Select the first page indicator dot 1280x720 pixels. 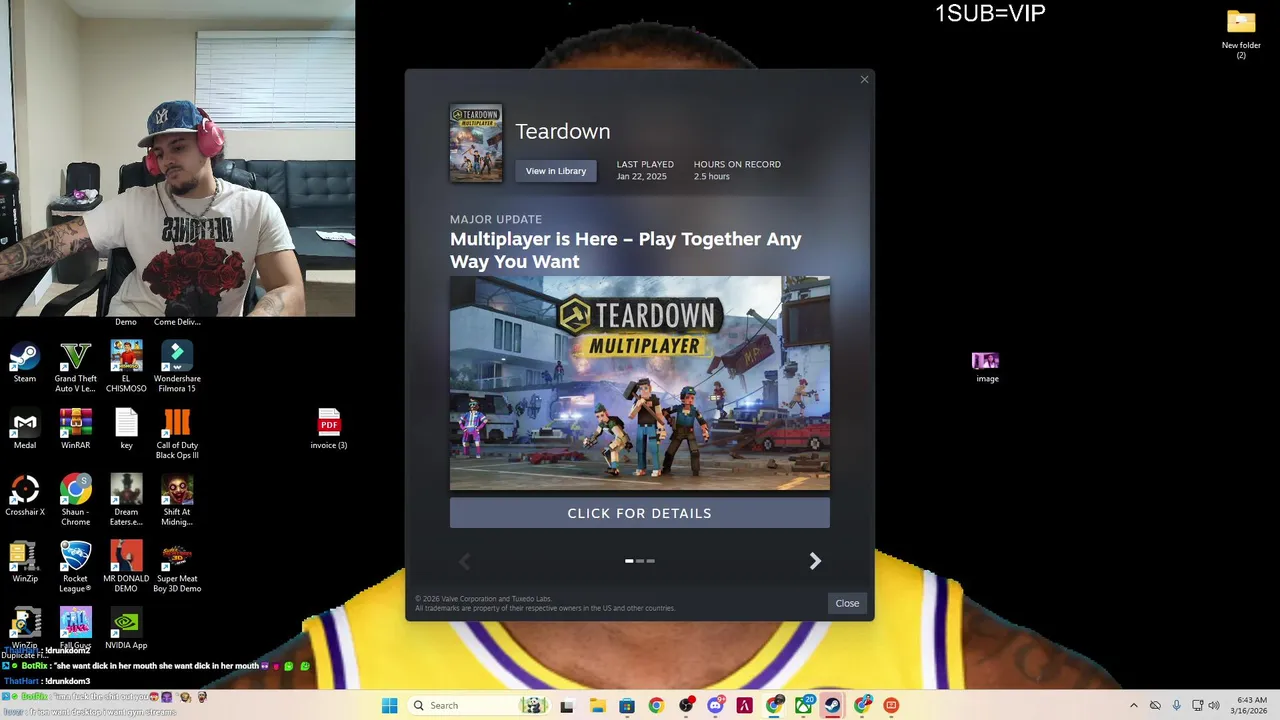tap(629, 561)
